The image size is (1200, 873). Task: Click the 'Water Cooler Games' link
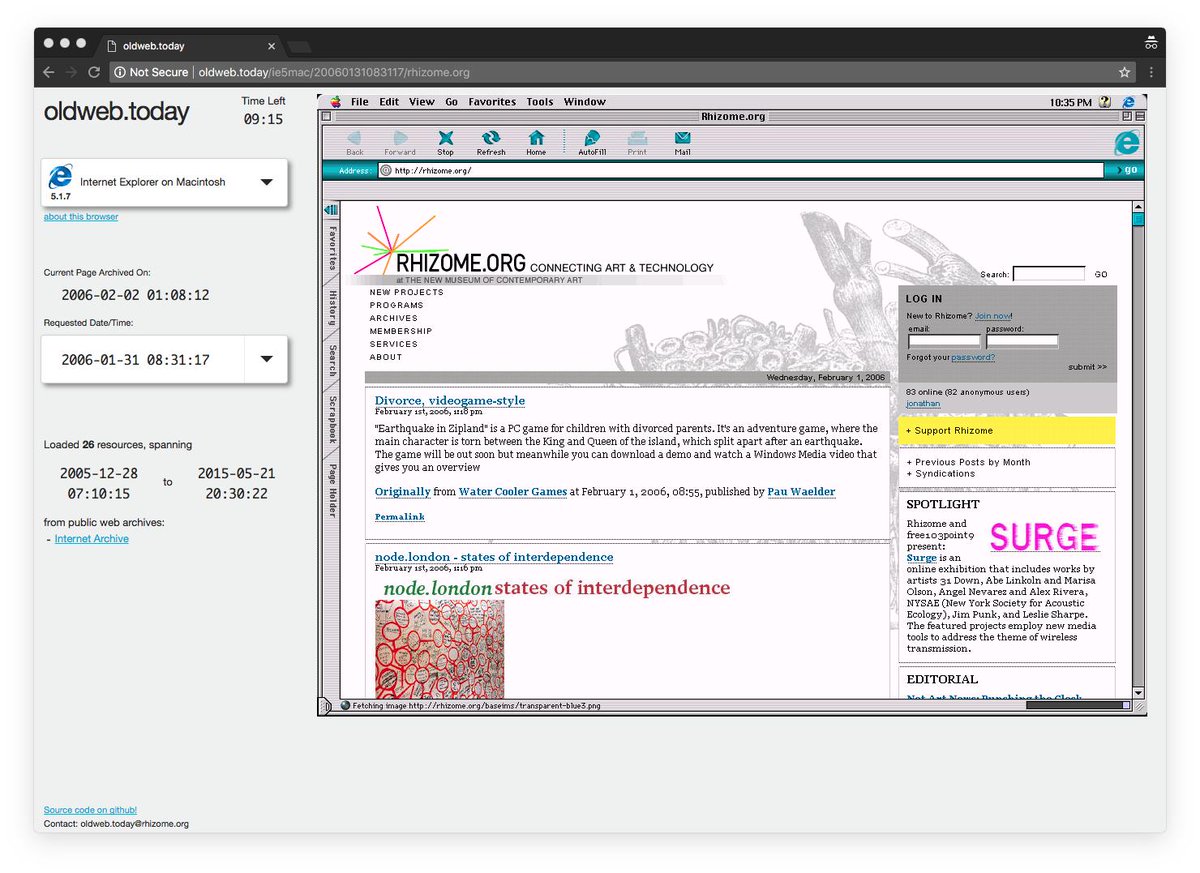tap(512, 492)
